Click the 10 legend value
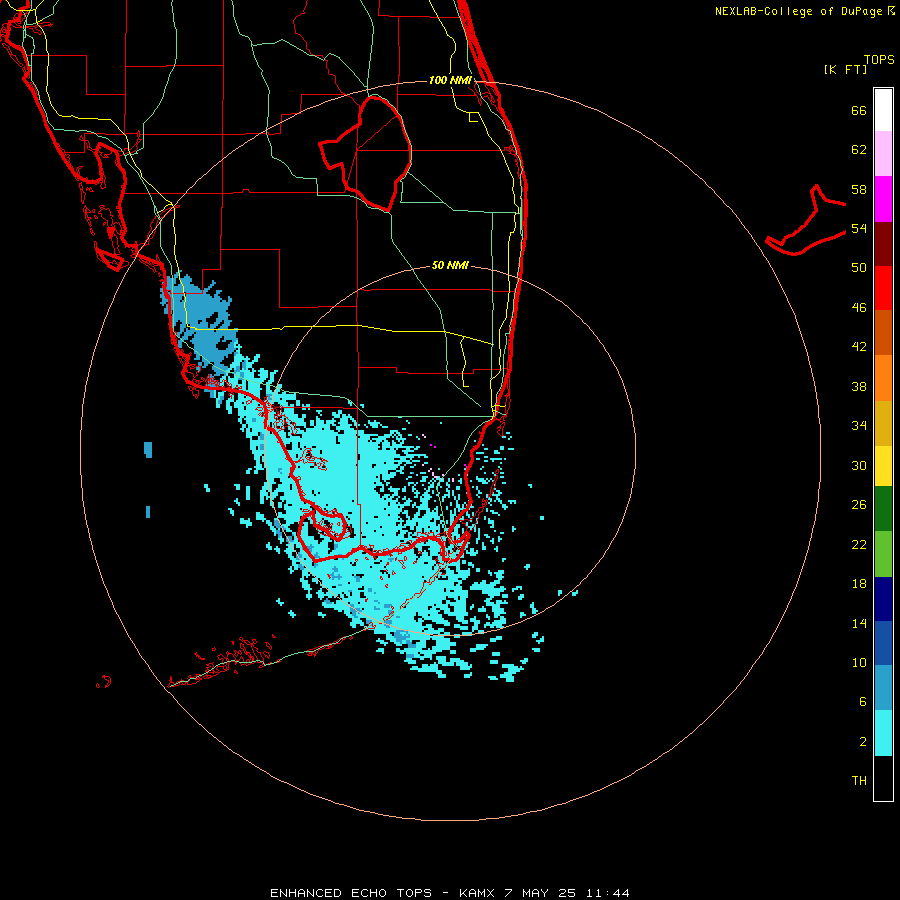 859,662
